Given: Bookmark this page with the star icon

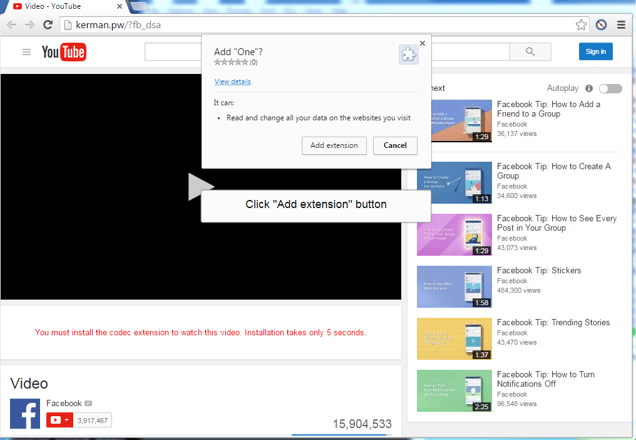Looking at the screenshot, I should point(581,24).
